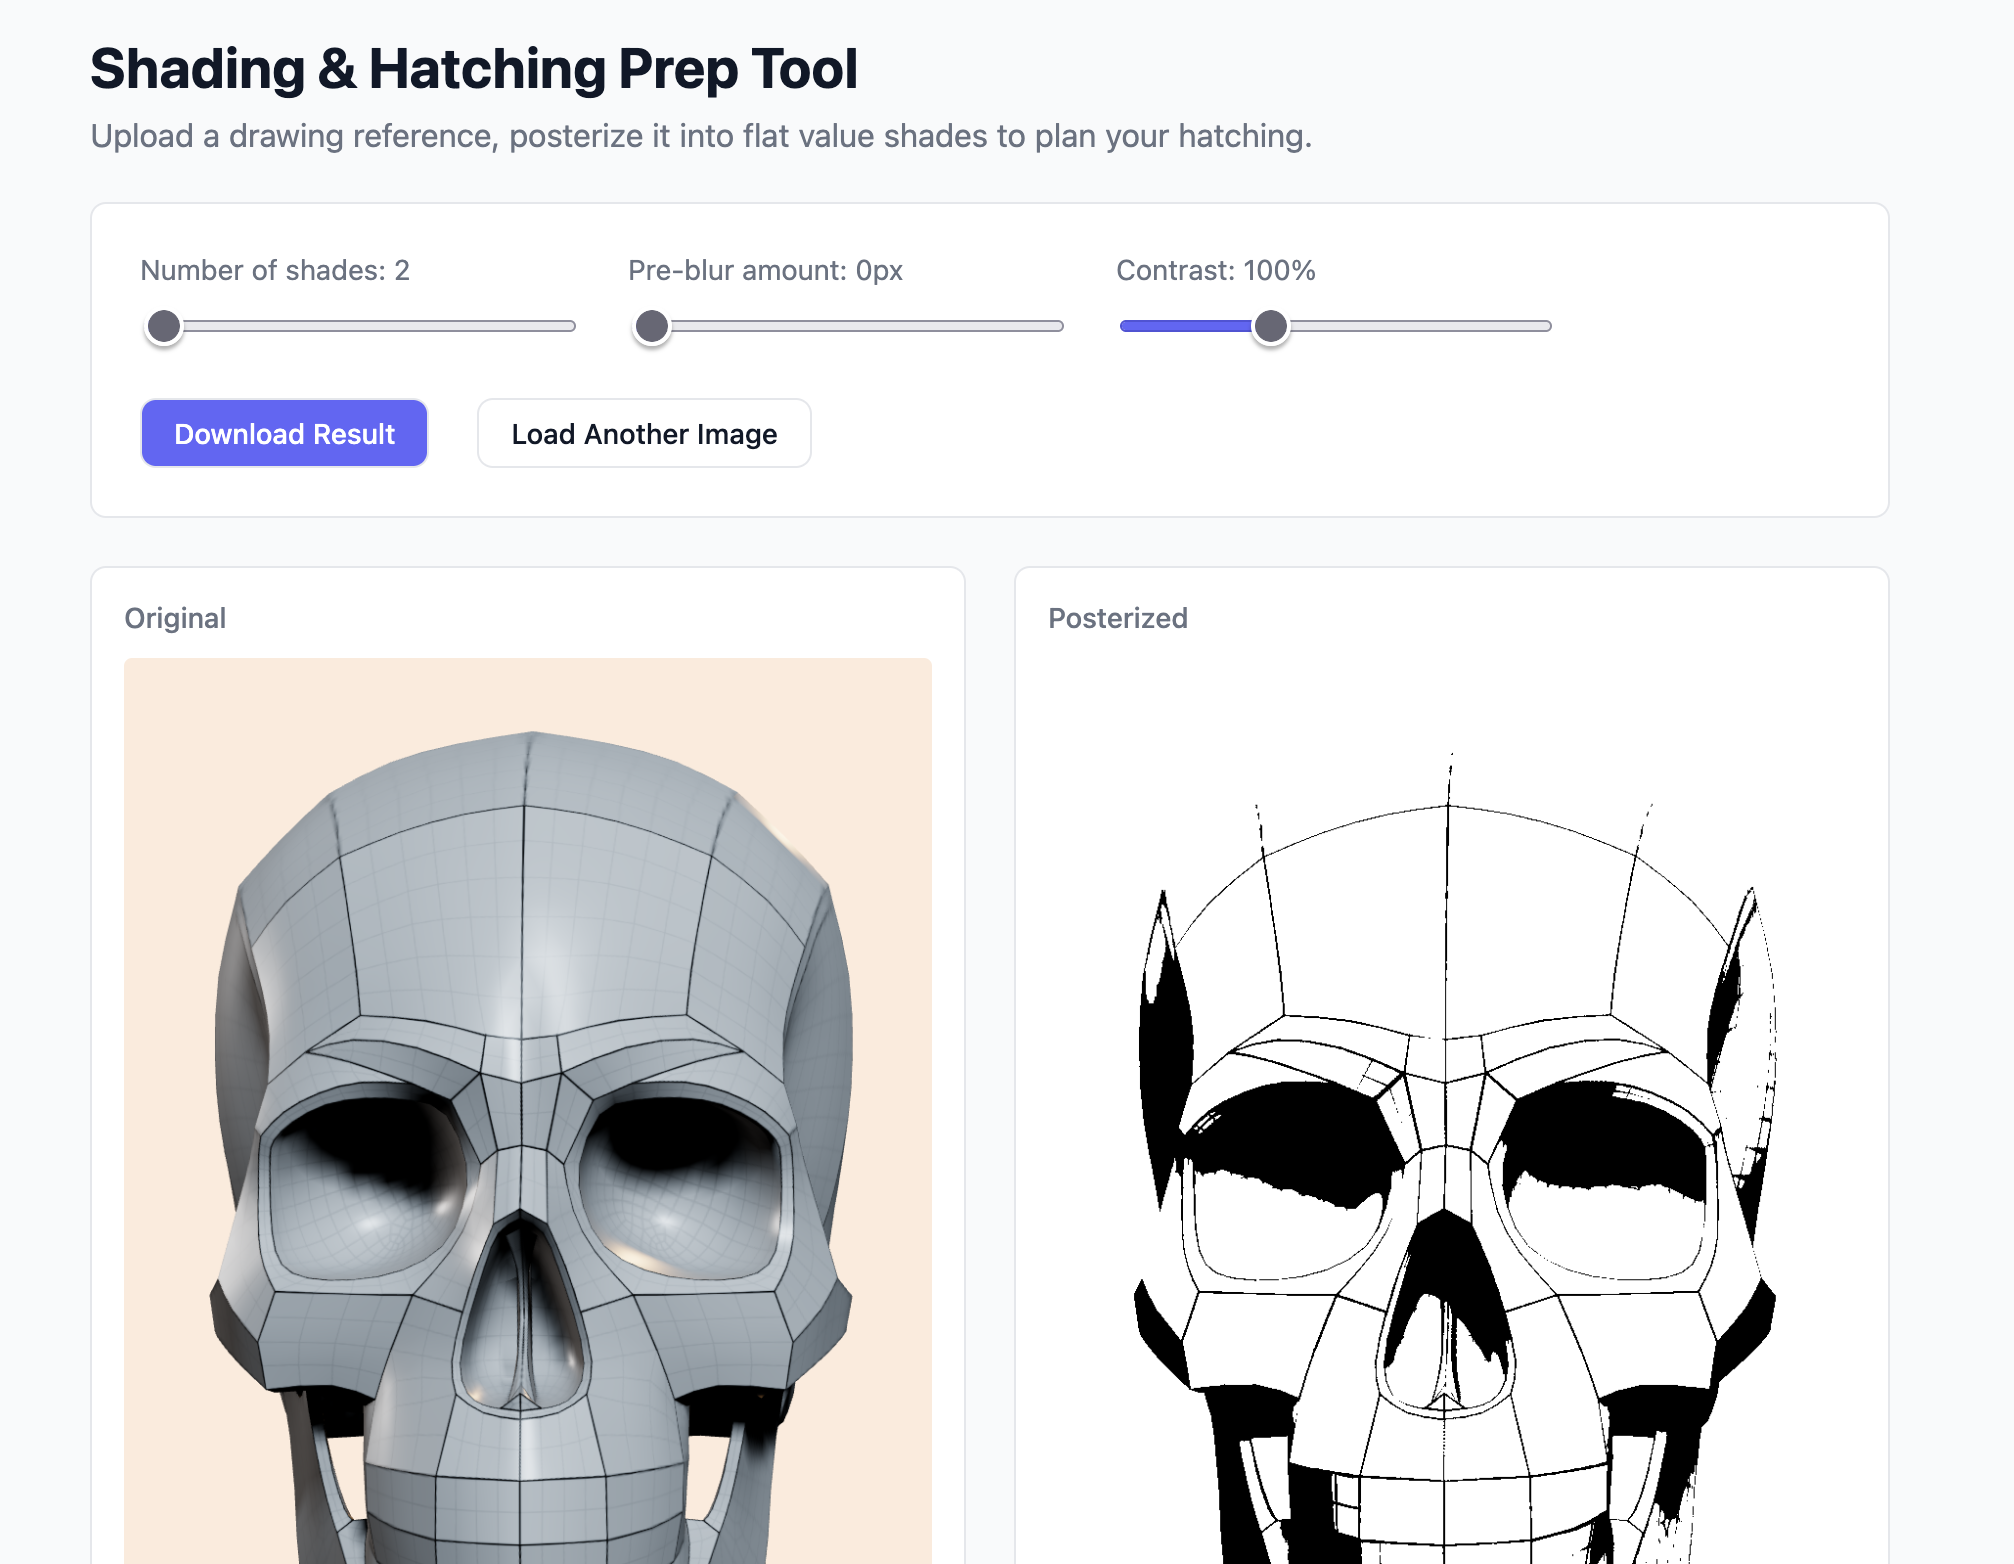The width and height of the screenshot is (2014, 1564).
Task: Click the Posterized skull preview image
Action: coord(1452,1110)
